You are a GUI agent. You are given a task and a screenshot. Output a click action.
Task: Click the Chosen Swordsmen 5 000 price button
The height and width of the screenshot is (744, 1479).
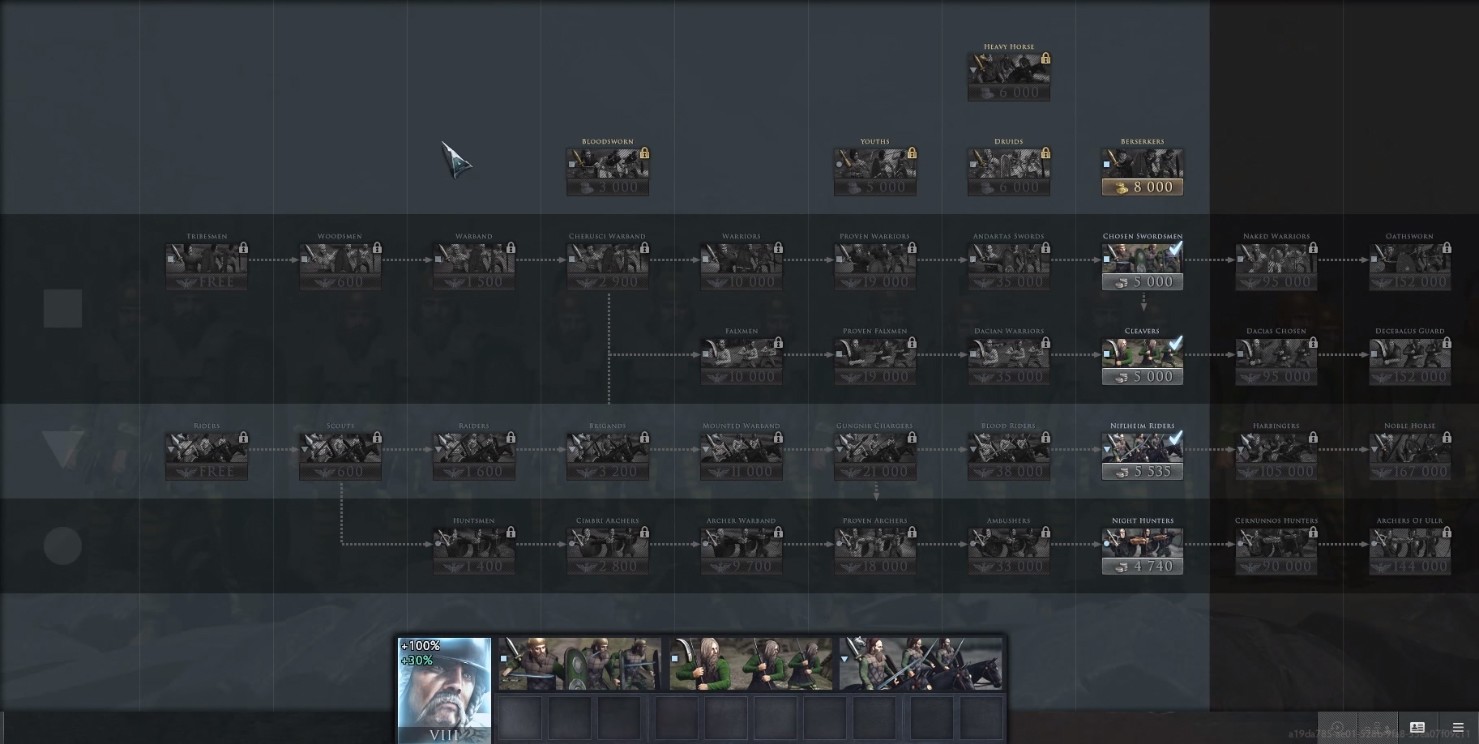[1142, 282]
